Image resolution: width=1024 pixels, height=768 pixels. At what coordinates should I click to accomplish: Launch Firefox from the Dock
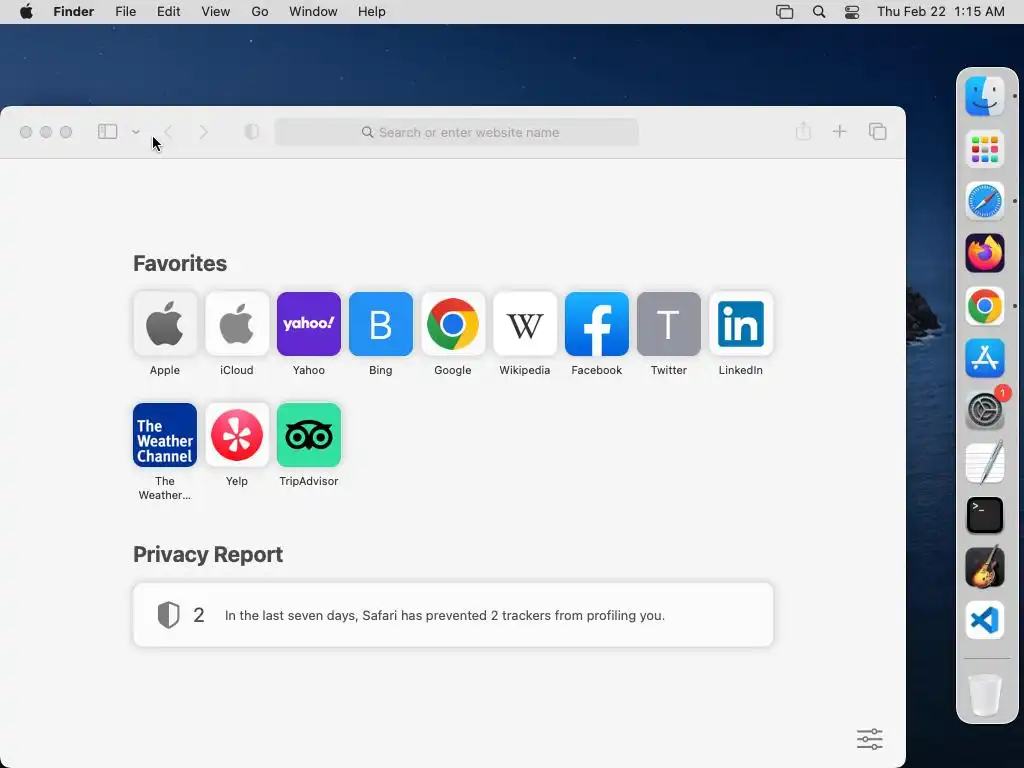[x=985, y=253]
